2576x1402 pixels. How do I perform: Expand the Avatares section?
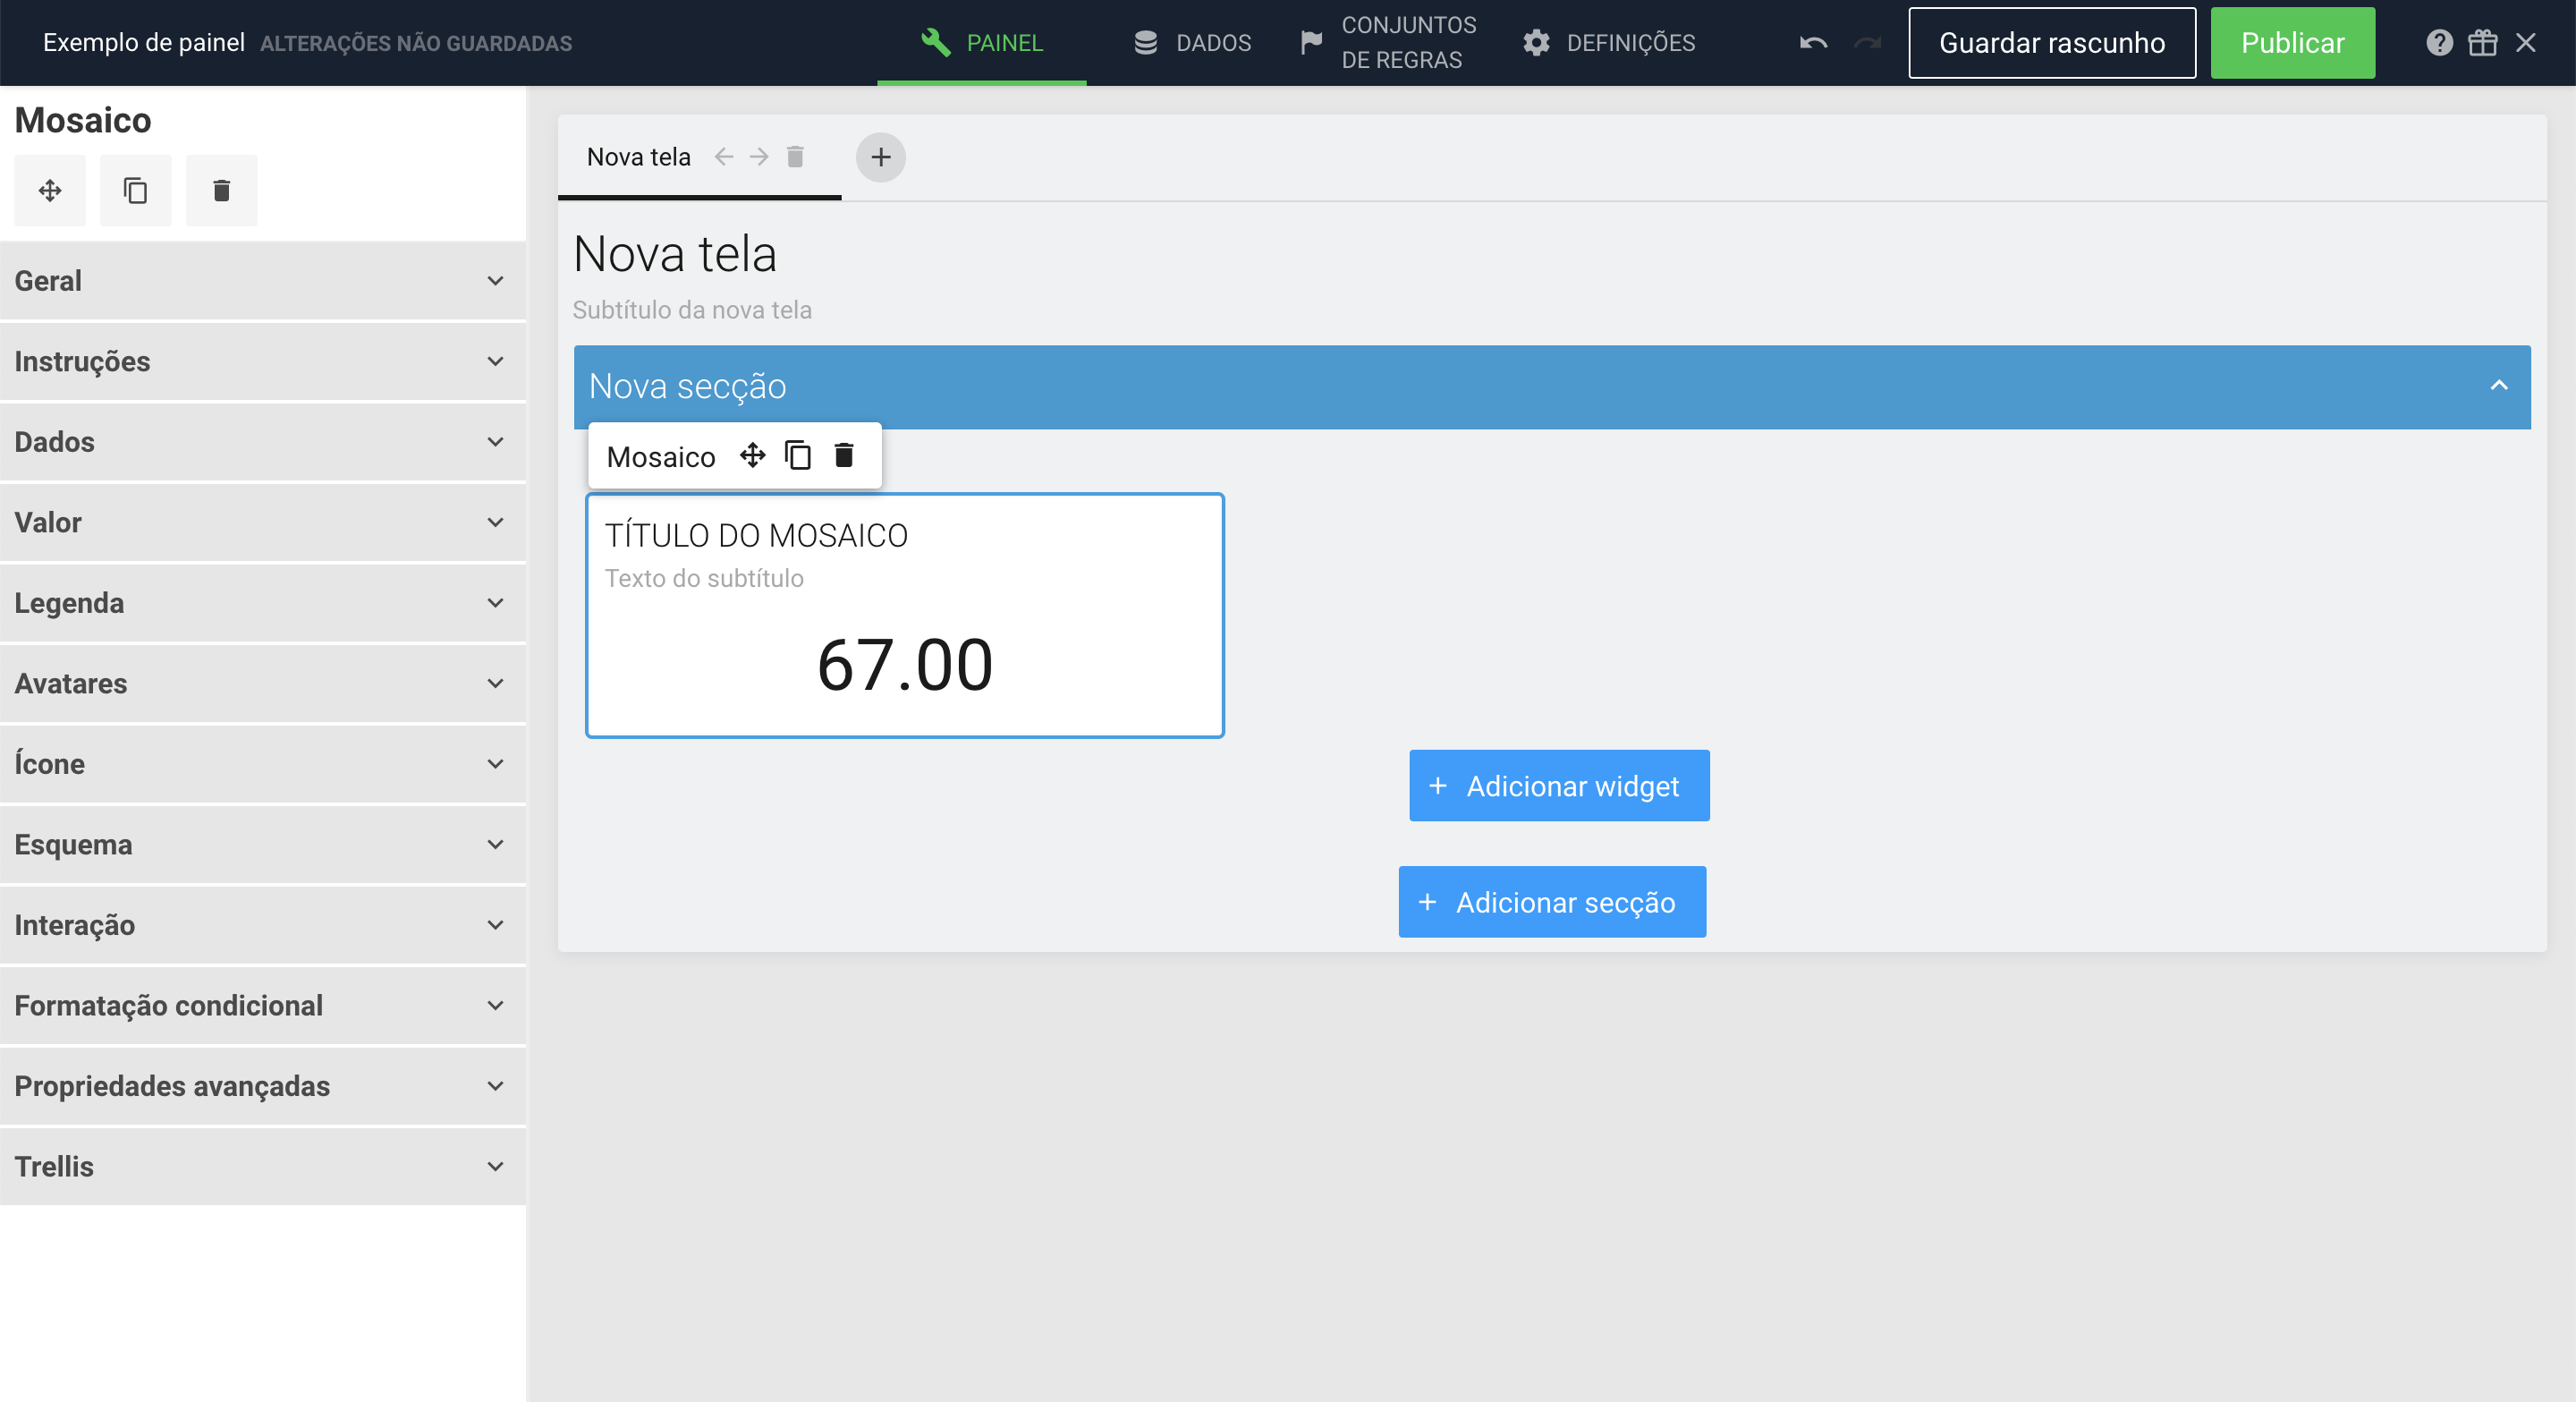263,683
